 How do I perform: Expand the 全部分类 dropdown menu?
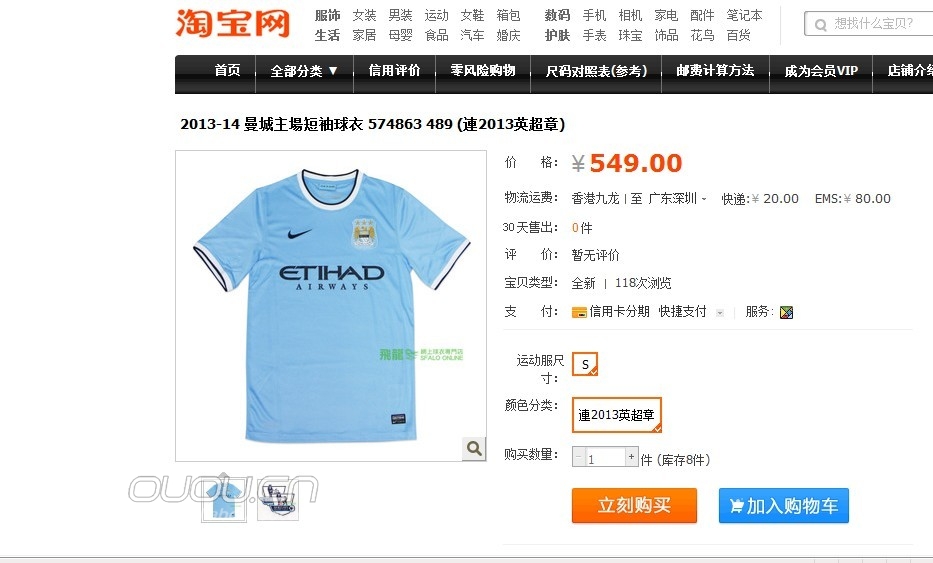coord(304,71)
